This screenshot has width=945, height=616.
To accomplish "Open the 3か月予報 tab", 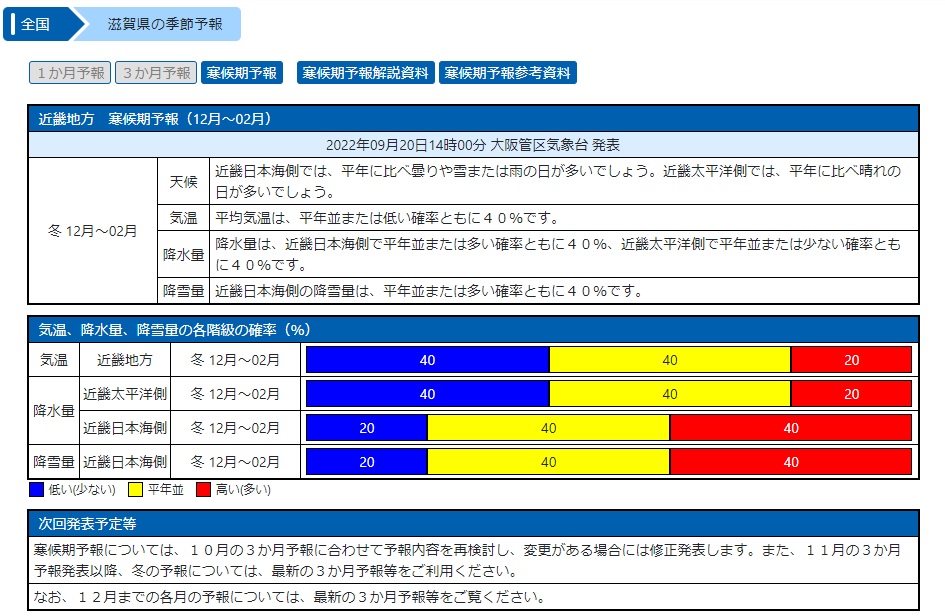I will point(156,73).
